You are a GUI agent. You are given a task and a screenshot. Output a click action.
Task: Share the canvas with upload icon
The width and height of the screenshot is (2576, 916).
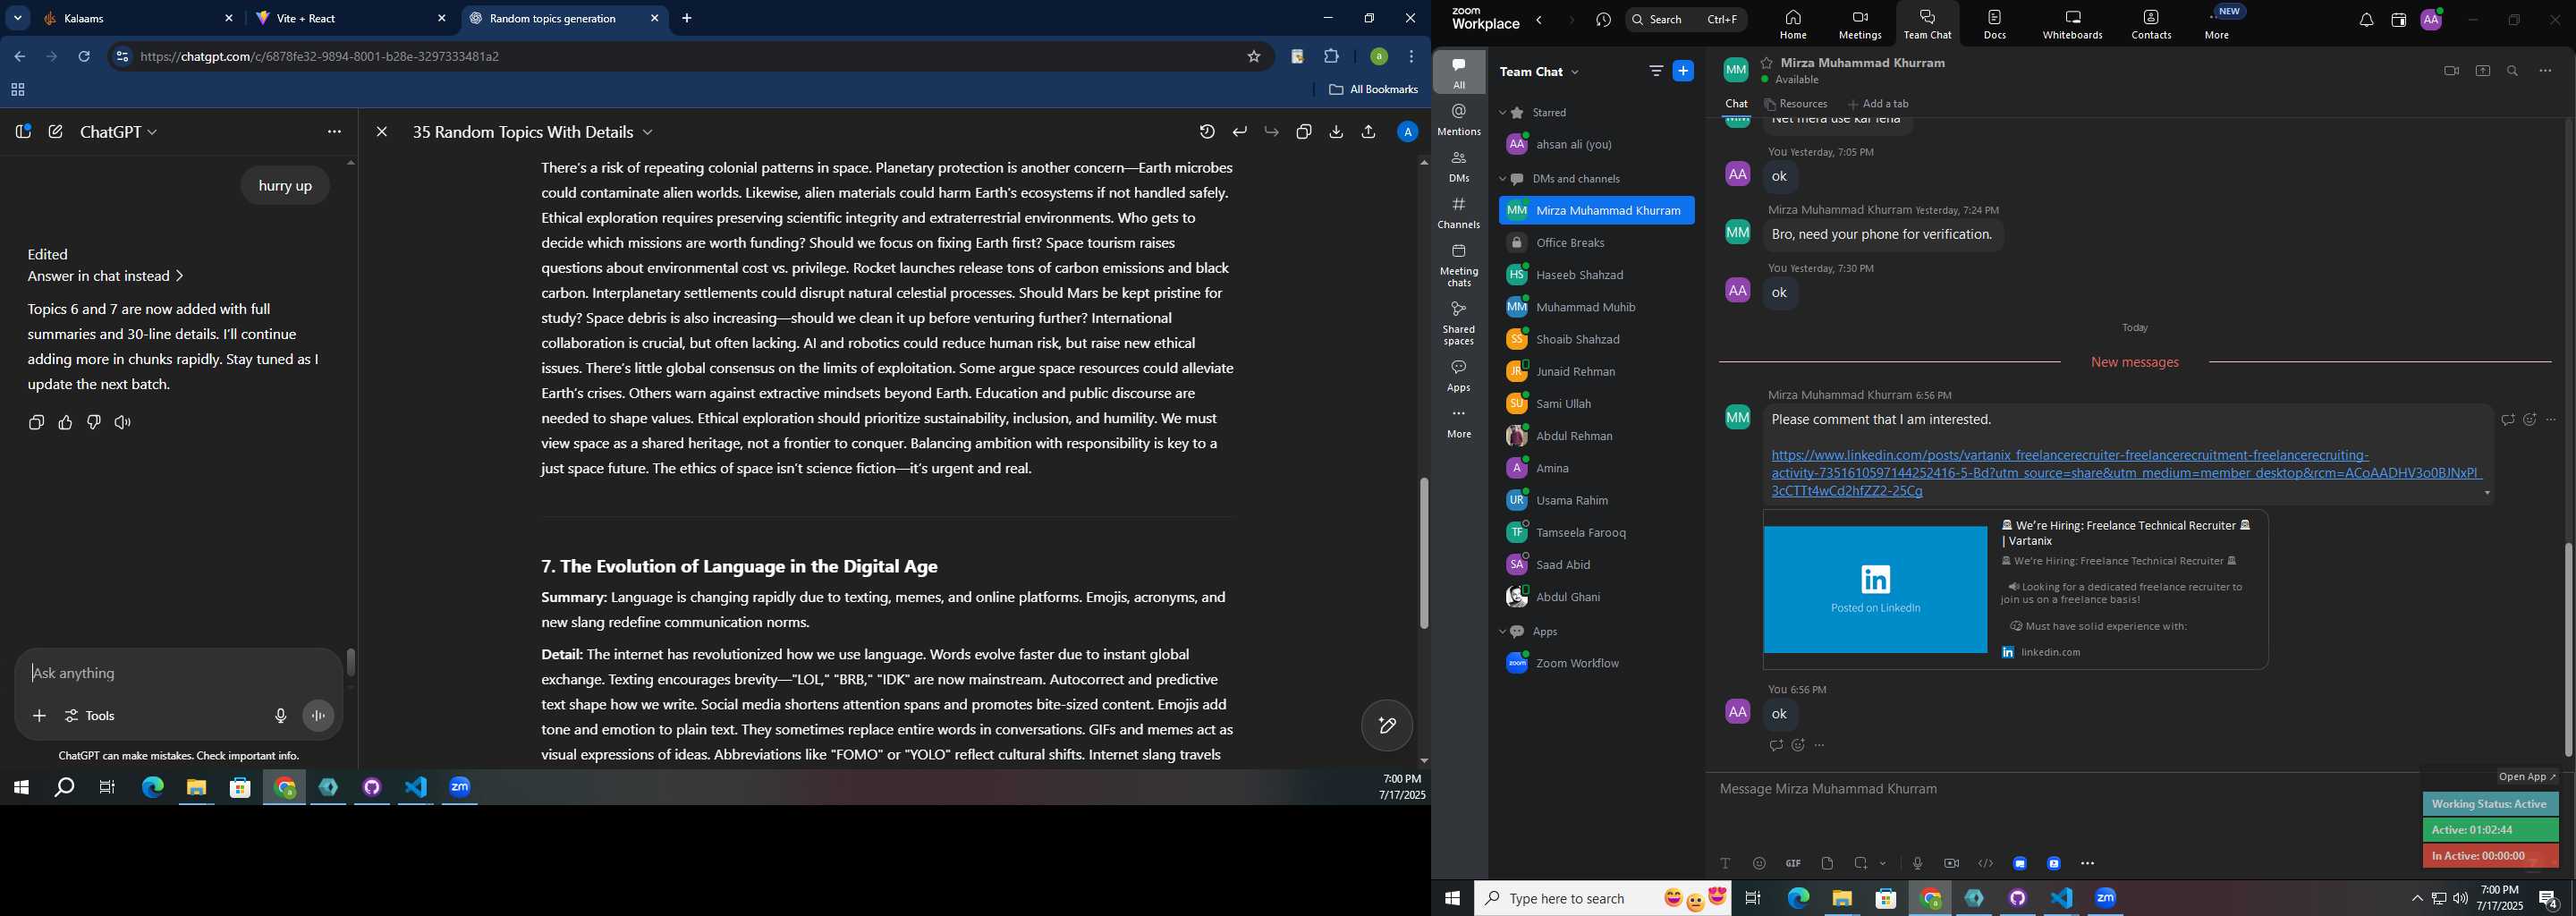1369,132
